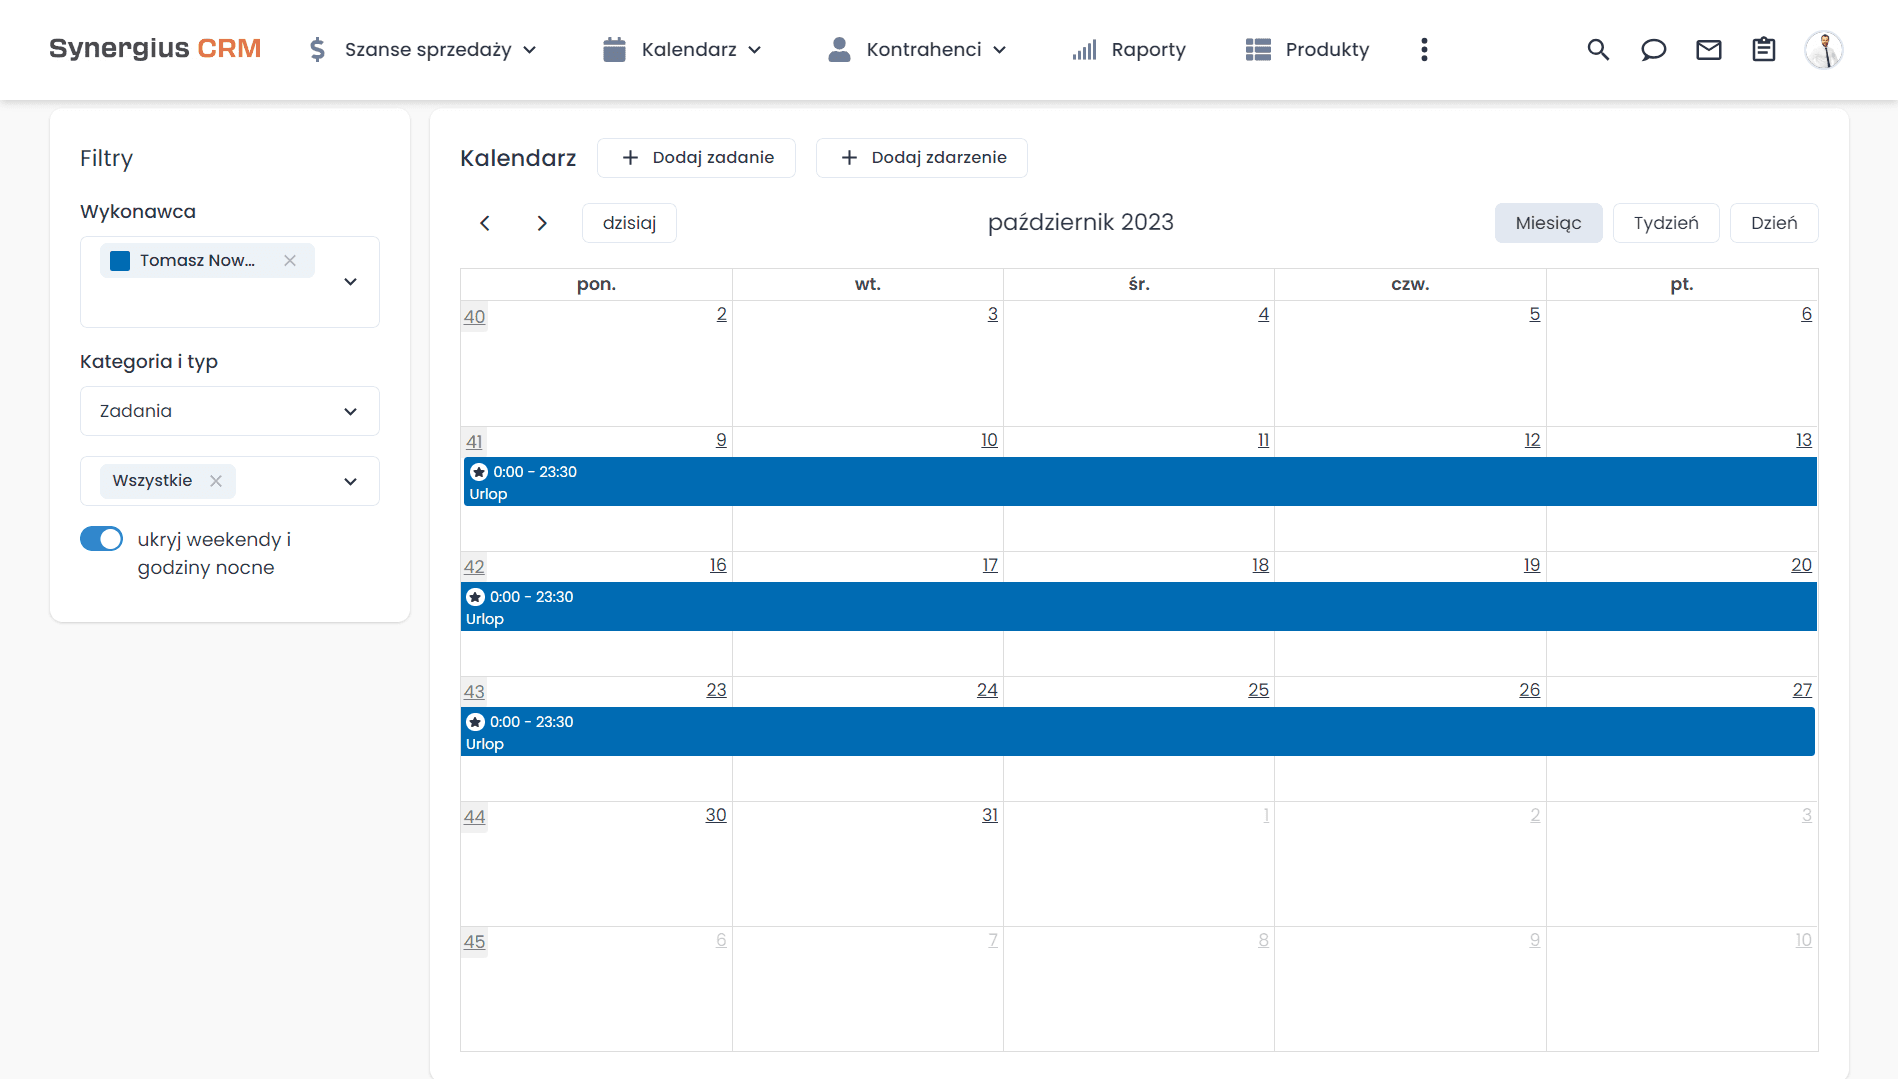Image resolution: width=1898 pixels, height=1079 pixels.
Task: Click the Produkty grid icon
Action: [x=1257, y=49]
